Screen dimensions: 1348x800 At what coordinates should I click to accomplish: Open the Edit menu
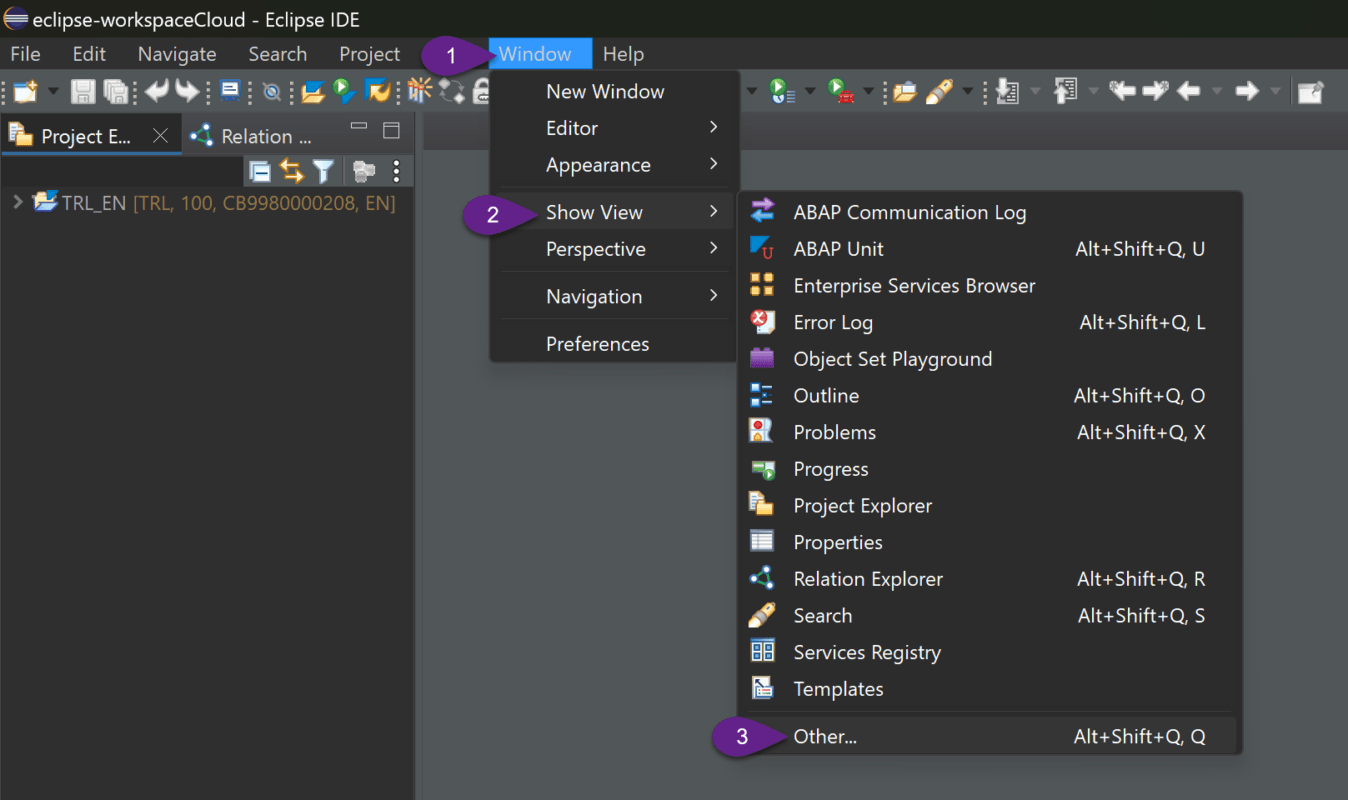pos(89,54)
